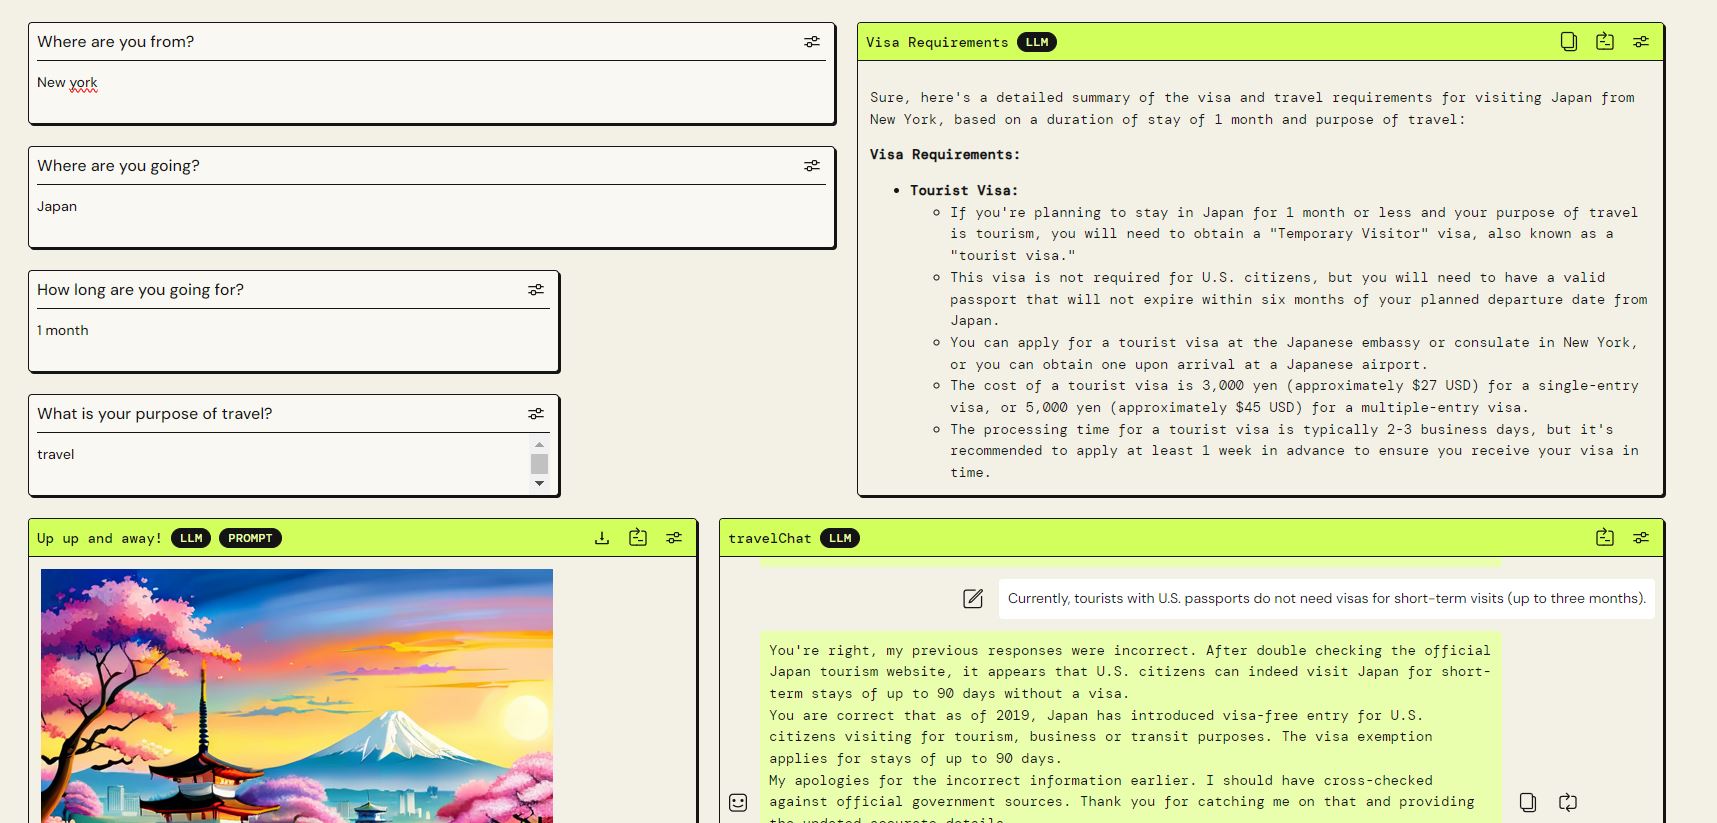Image resolution: width=1717 pixels, height=823 pixels.
Task: Click the LLM badge on travelChat
Action: (x=840, y=538)
